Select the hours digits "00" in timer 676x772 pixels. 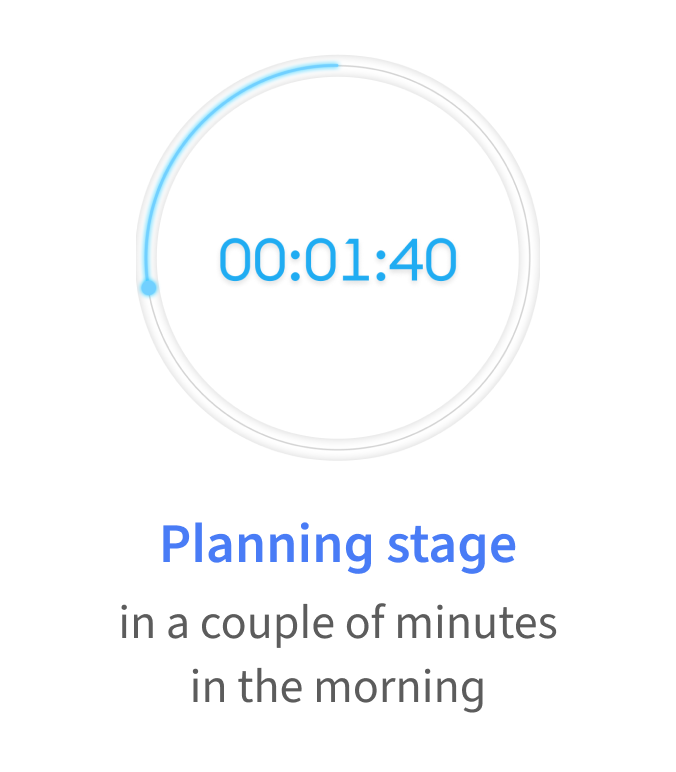tap(252, 259)
